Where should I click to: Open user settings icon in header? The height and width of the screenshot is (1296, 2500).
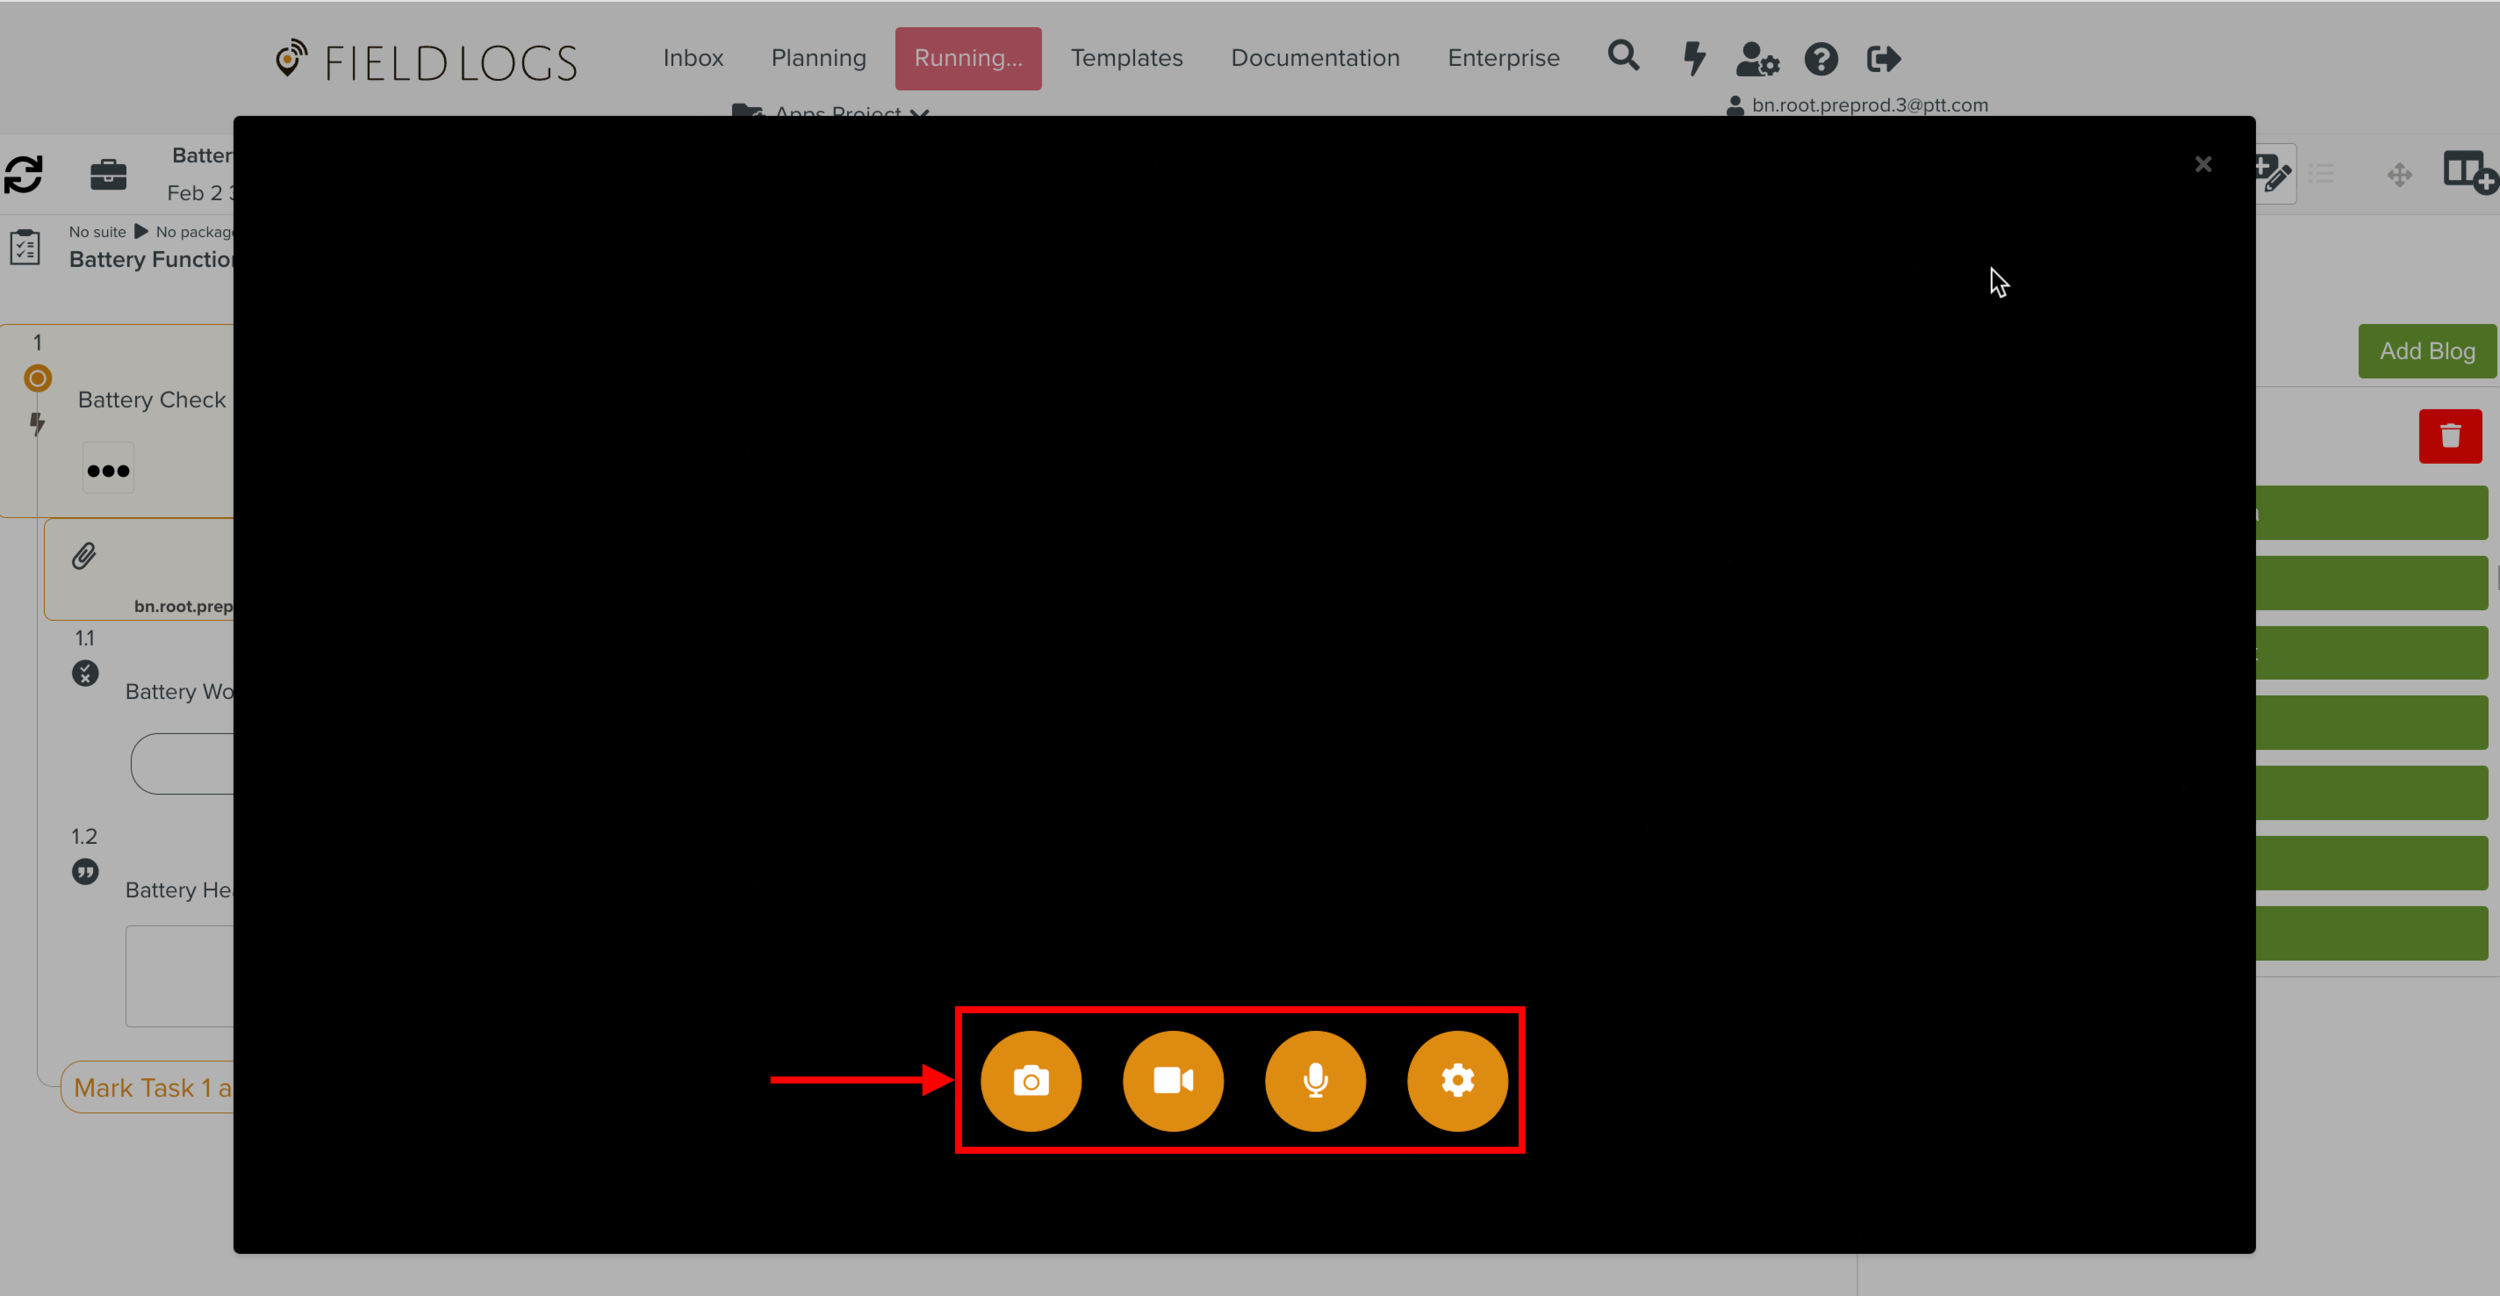pos(1757,59)
